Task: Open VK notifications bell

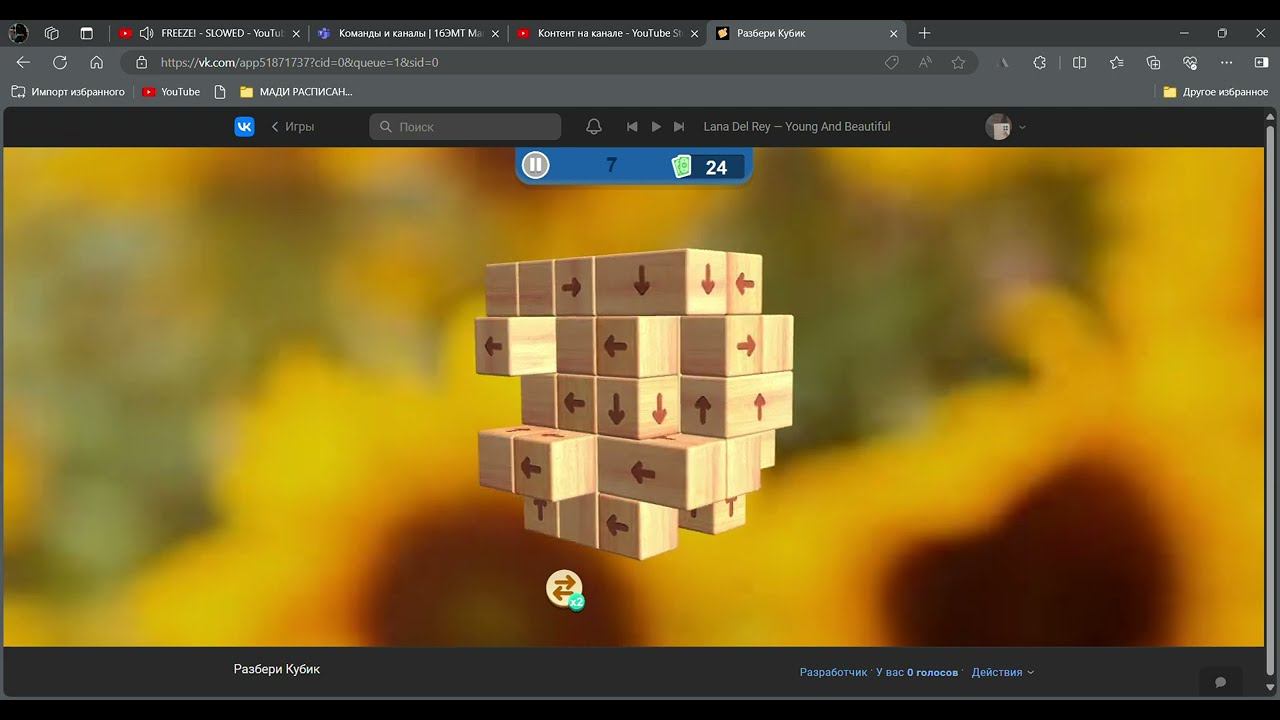Action: click(x=594, y=127)
